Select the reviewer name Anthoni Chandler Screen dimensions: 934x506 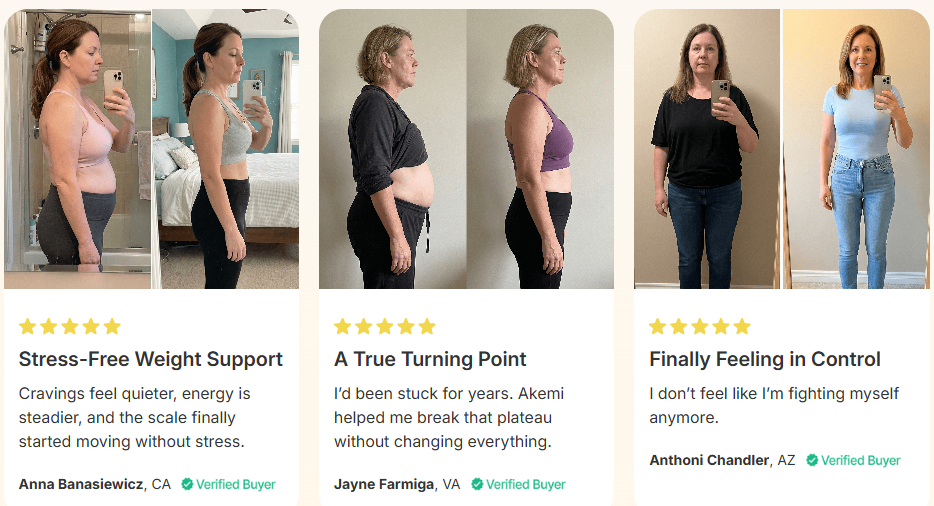tap(709, 460)
